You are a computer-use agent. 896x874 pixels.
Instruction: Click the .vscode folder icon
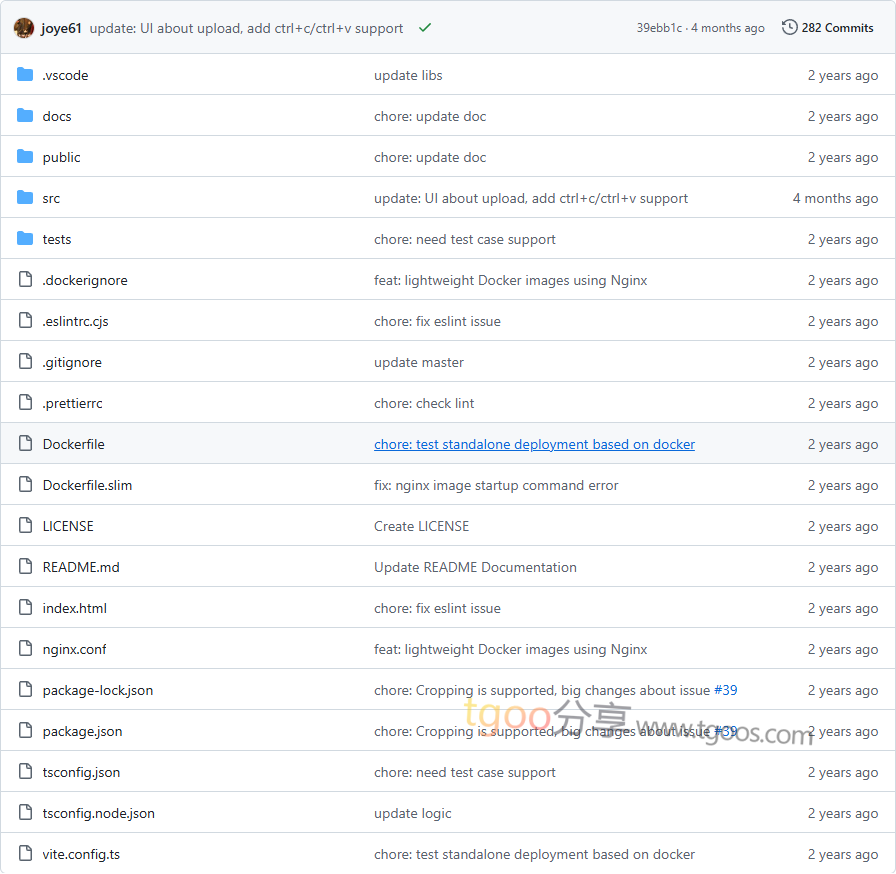(25, 75)
